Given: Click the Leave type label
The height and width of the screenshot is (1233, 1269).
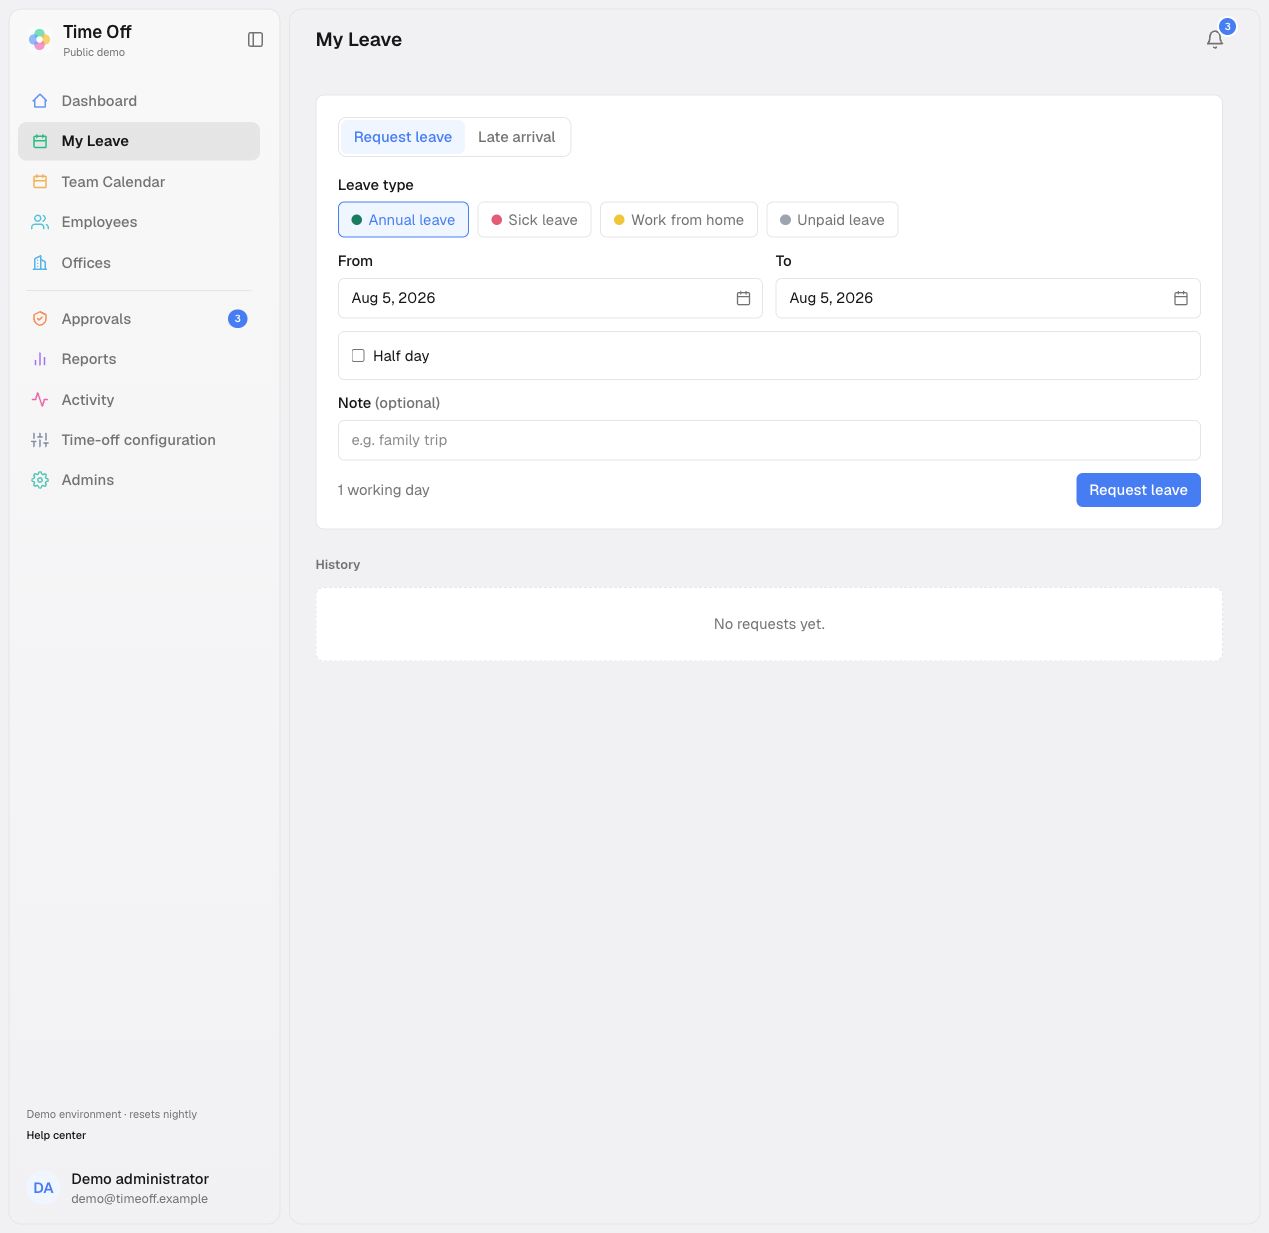Looking at the screenshot, I should pyautogui.click(x=376, y=185).
